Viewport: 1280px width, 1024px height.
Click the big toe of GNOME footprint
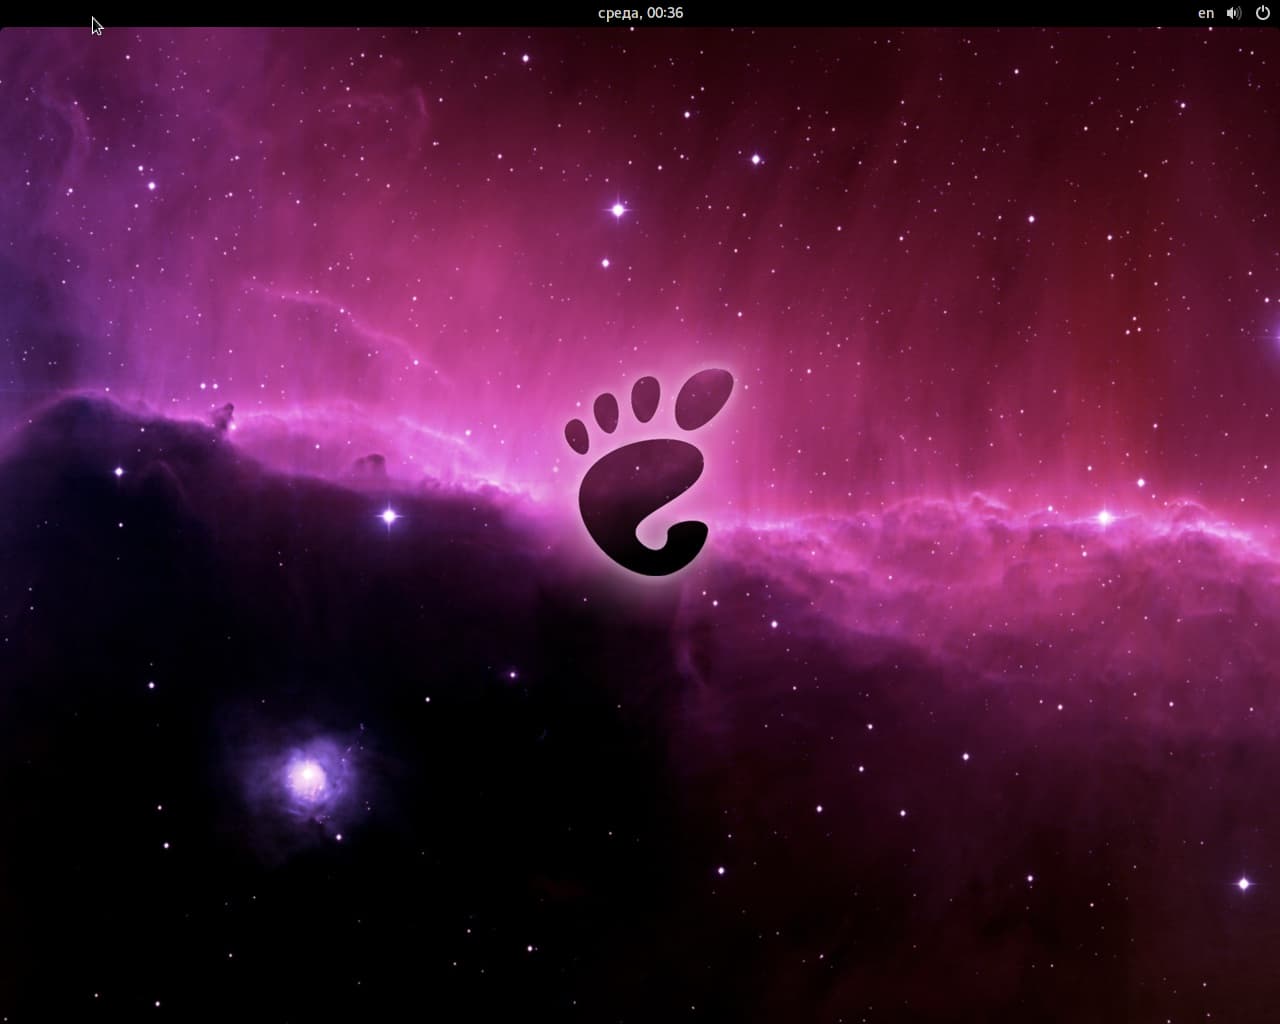[x=704, y=396]
